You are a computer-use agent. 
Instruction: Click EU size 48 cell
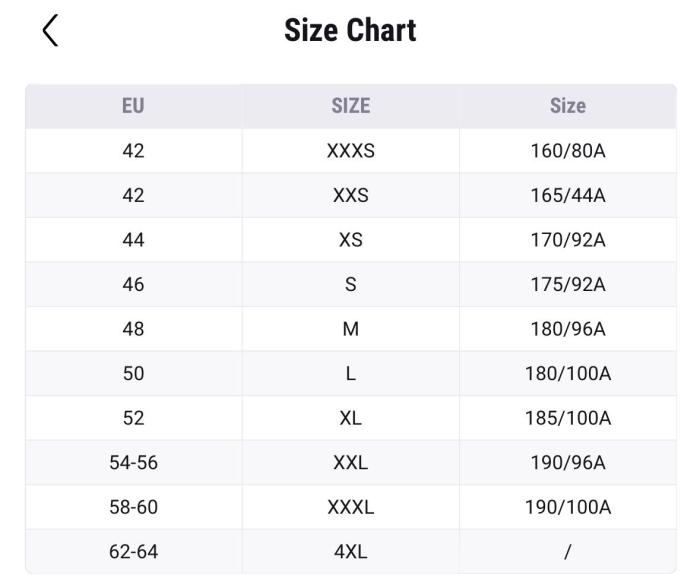coord(133,329)
